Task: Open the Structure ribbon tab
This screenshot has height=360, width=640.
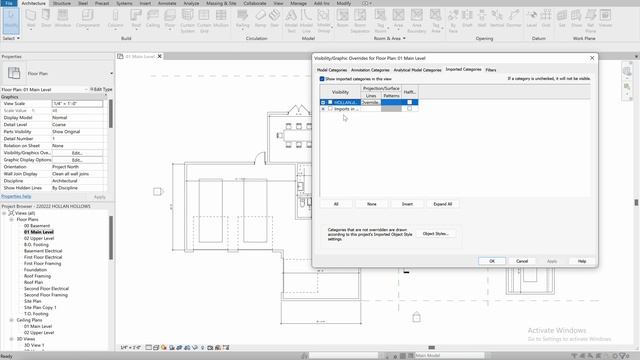Action: (62, 3)
